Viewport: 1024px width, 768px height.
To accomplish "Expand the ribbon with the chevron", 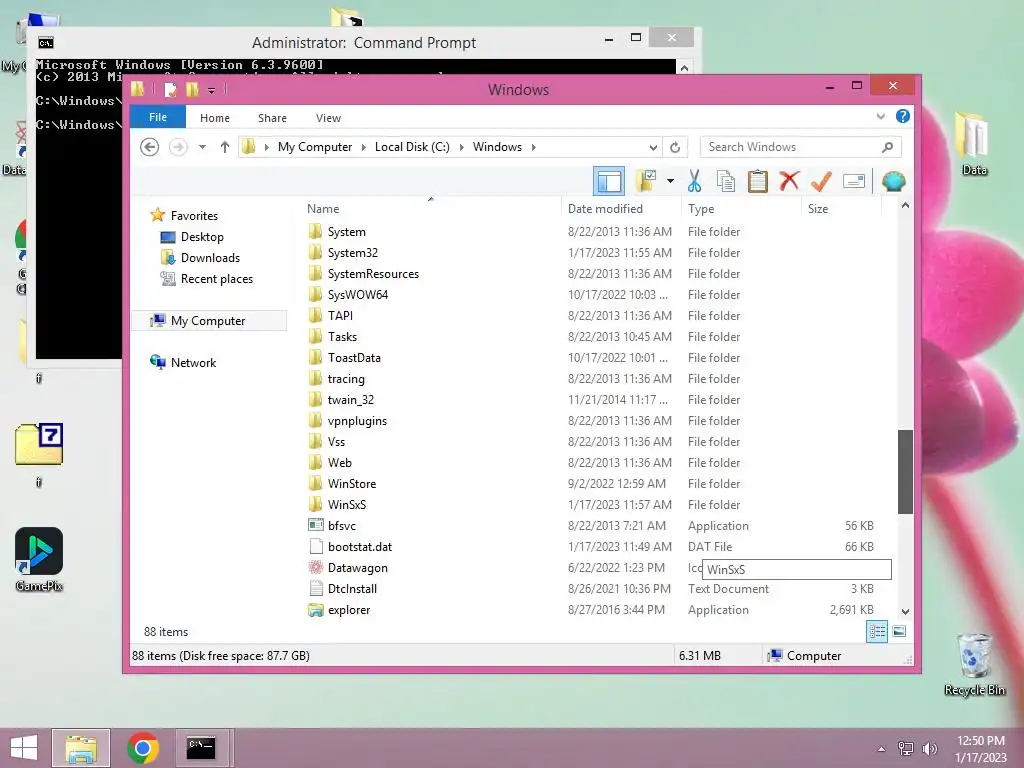I will pos(880,117).
